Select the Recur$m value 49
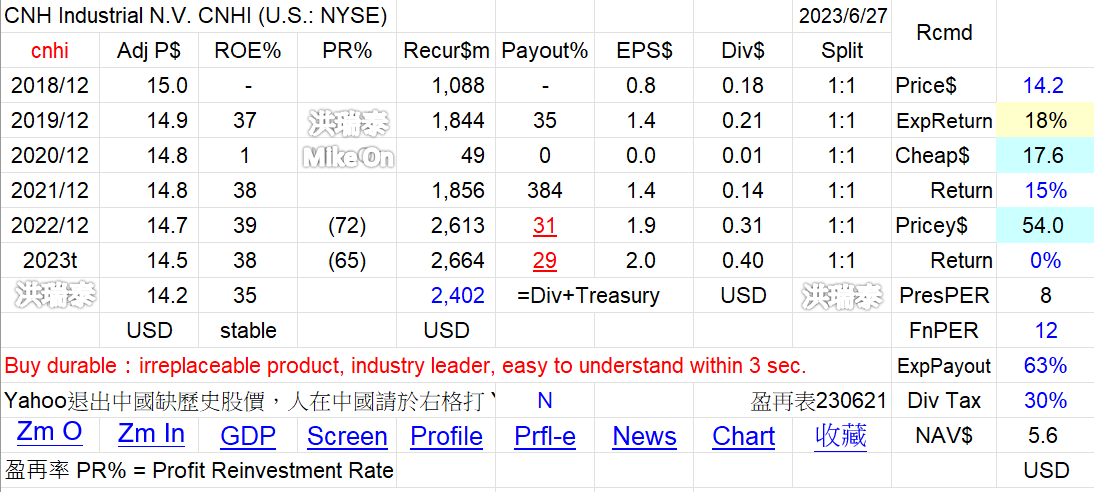1094x492 pixels. tap(472, 155)
